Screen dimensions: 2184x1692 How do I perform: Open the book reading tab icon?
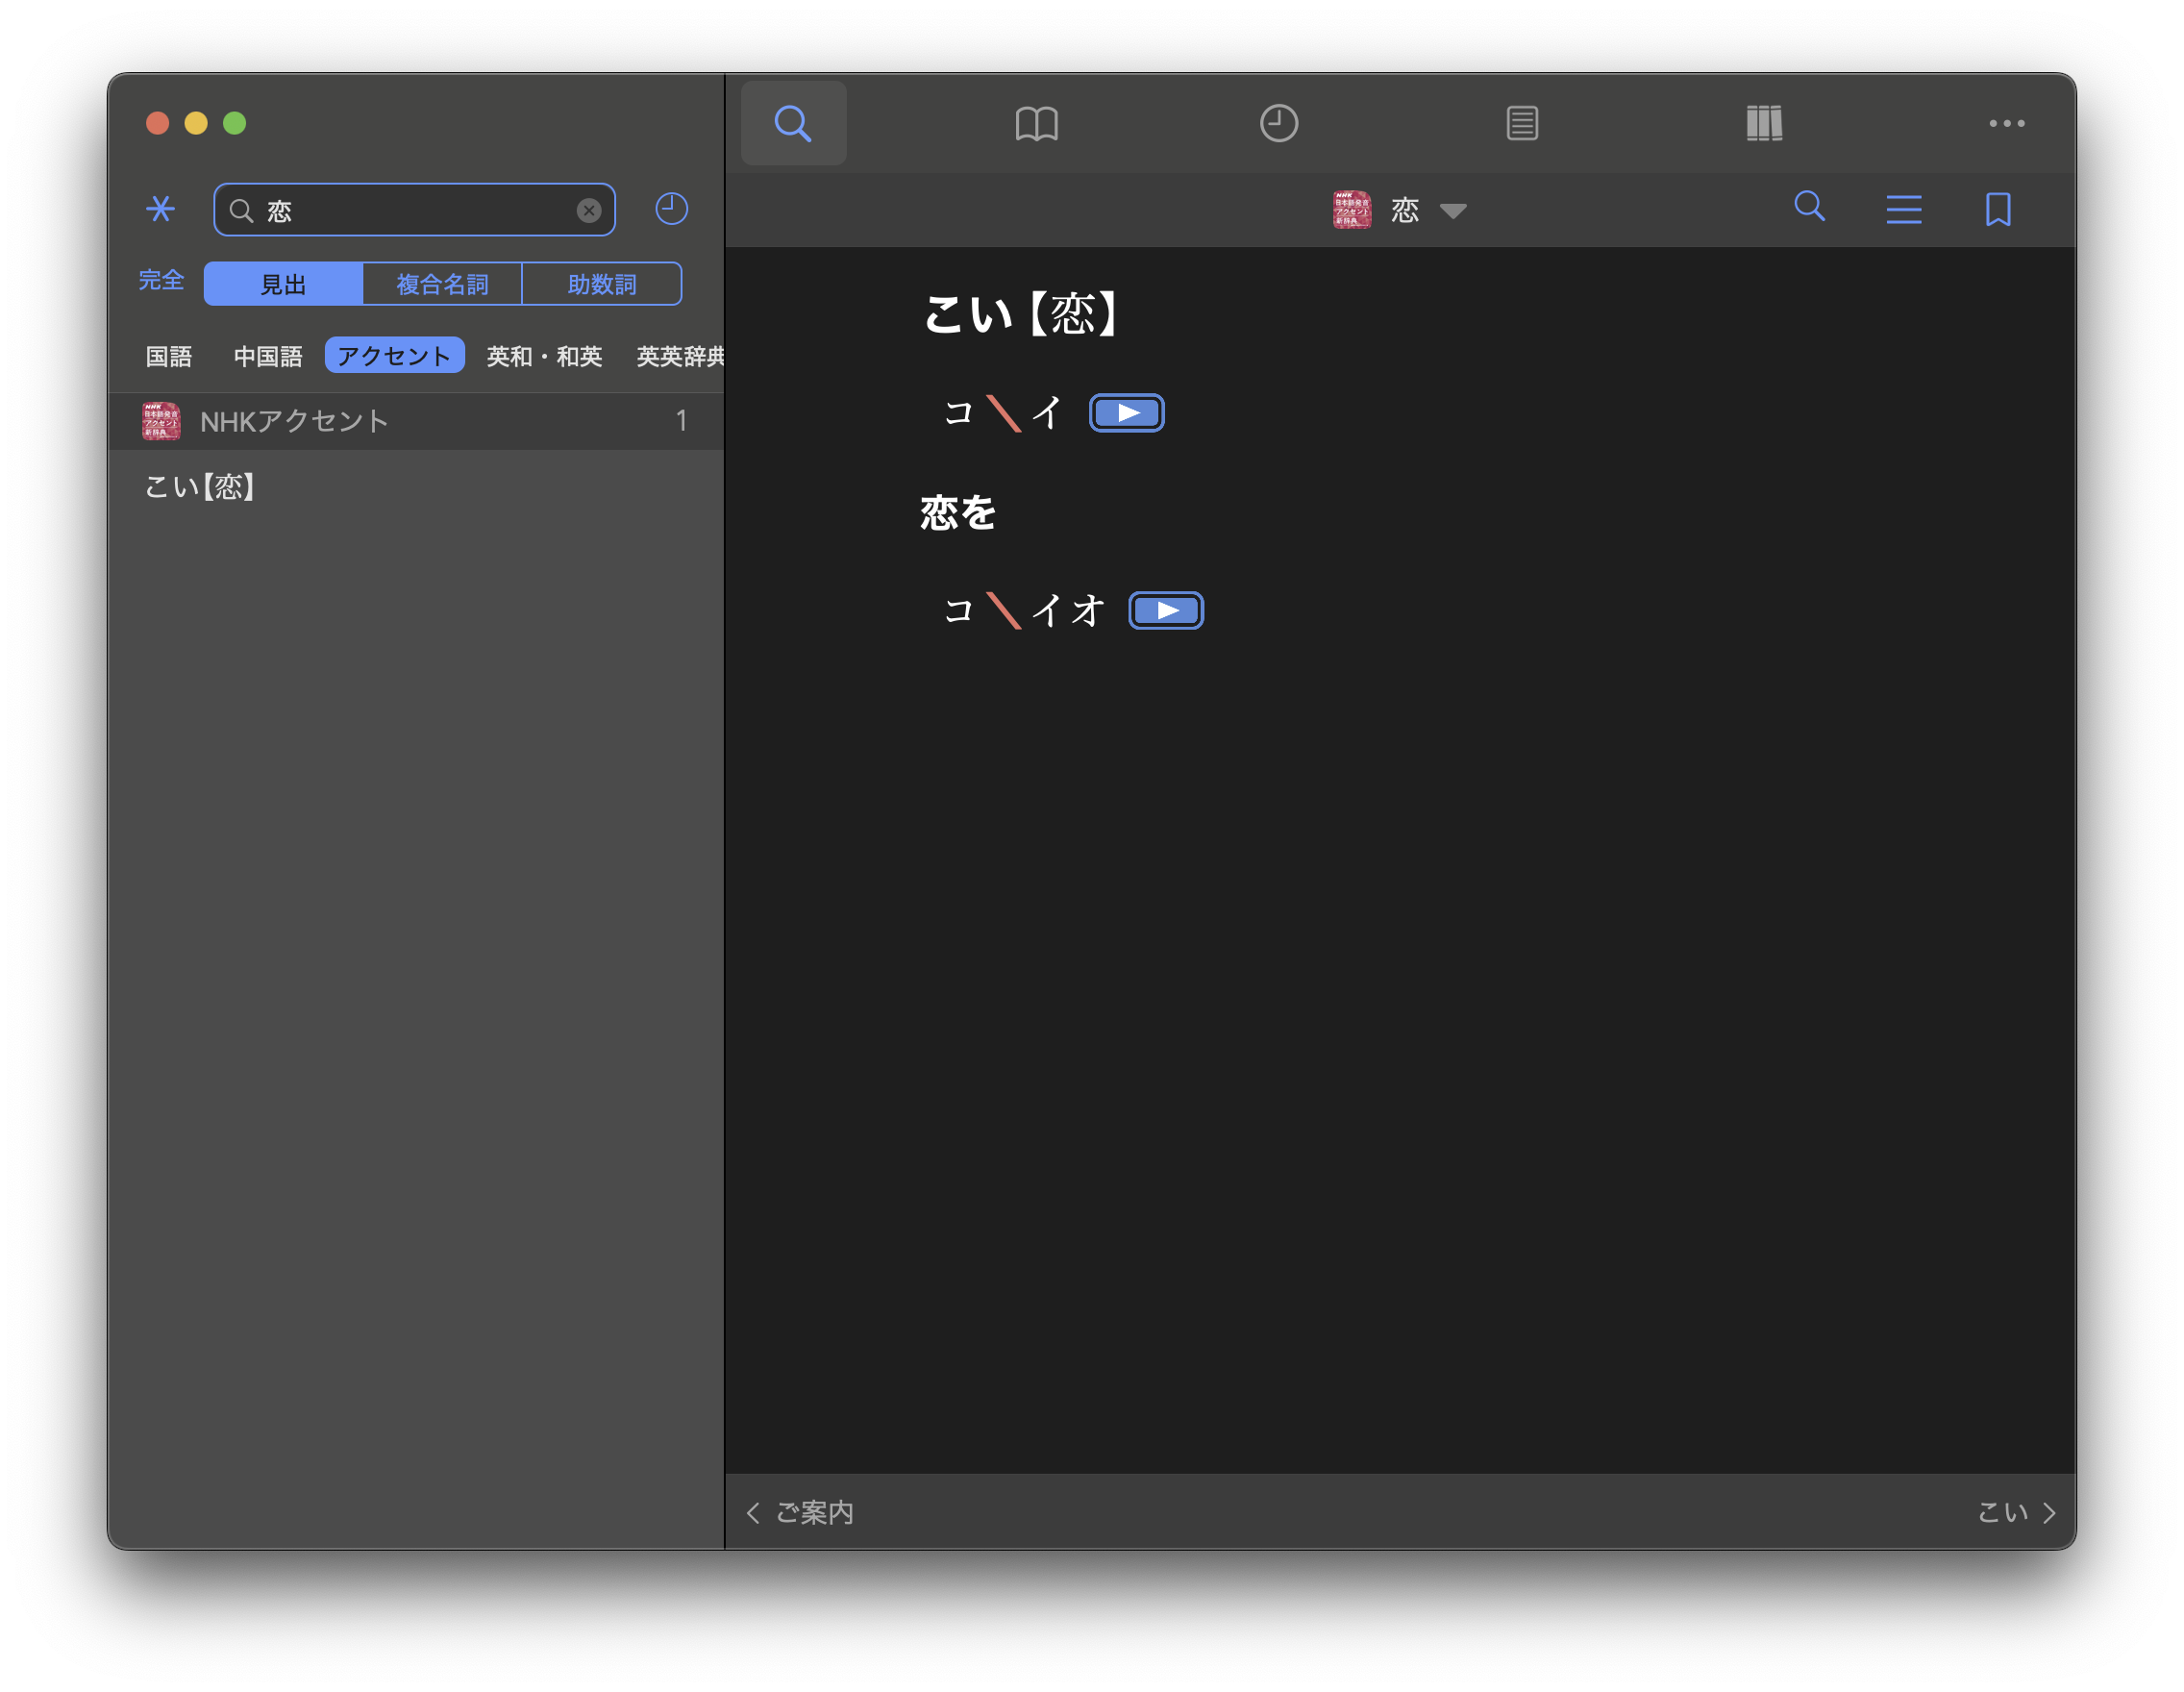tap(1036, 123)
